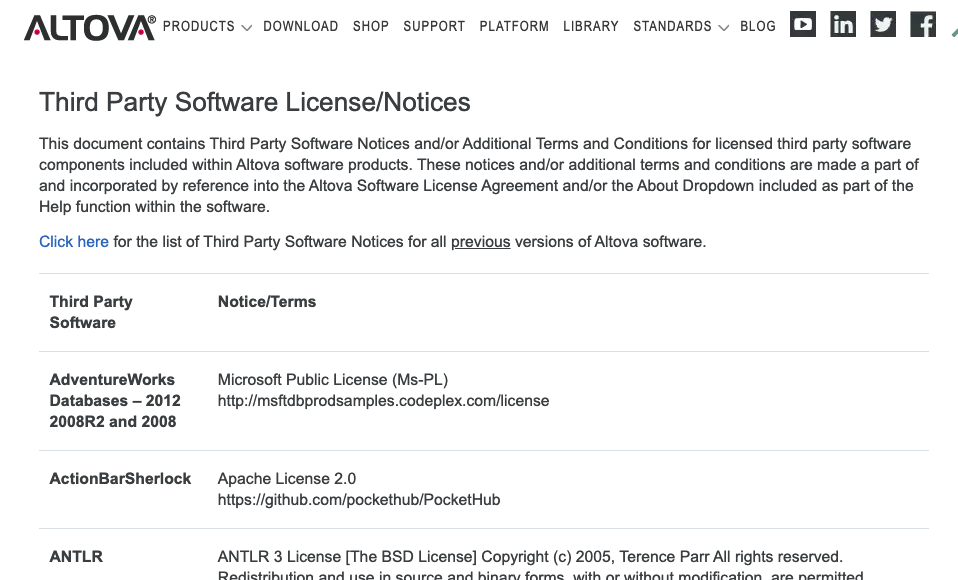
Task: Expand the Standards menu chevron
Action: click(x=723, y=28)
